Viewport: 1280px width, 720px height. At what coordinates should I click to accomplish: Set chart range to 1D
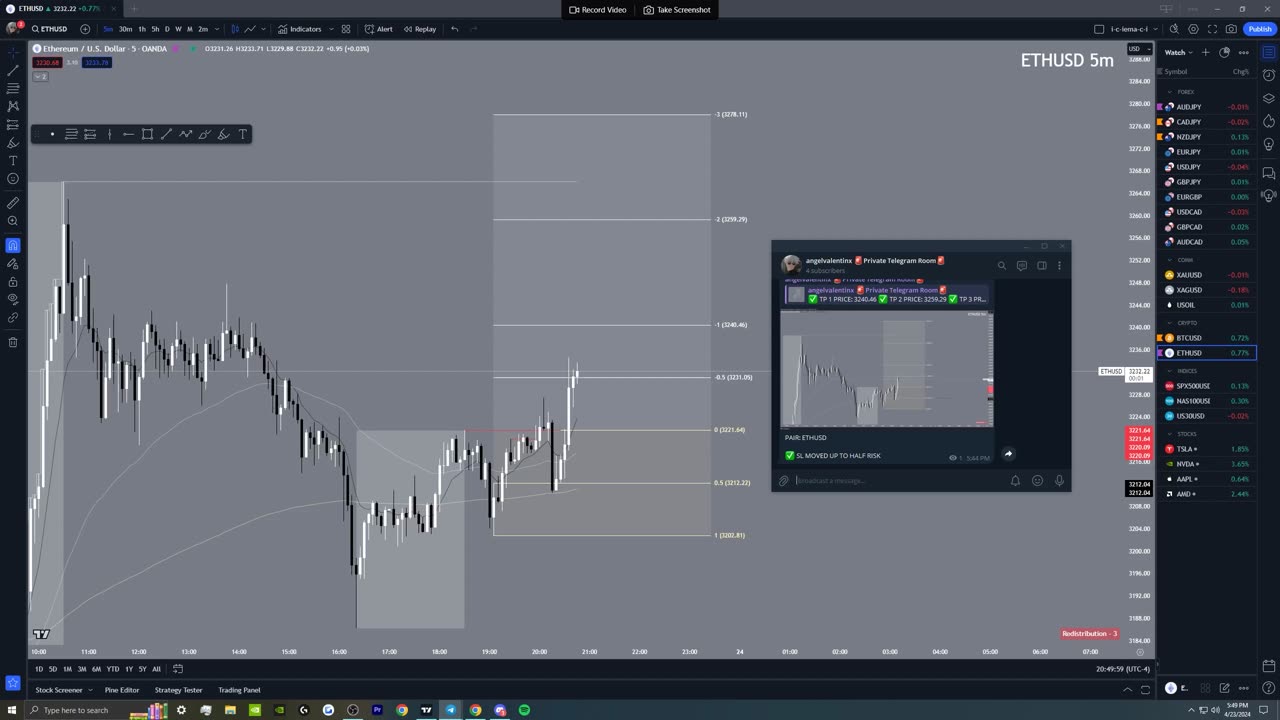pyautogui.click(x=39, y=669)
